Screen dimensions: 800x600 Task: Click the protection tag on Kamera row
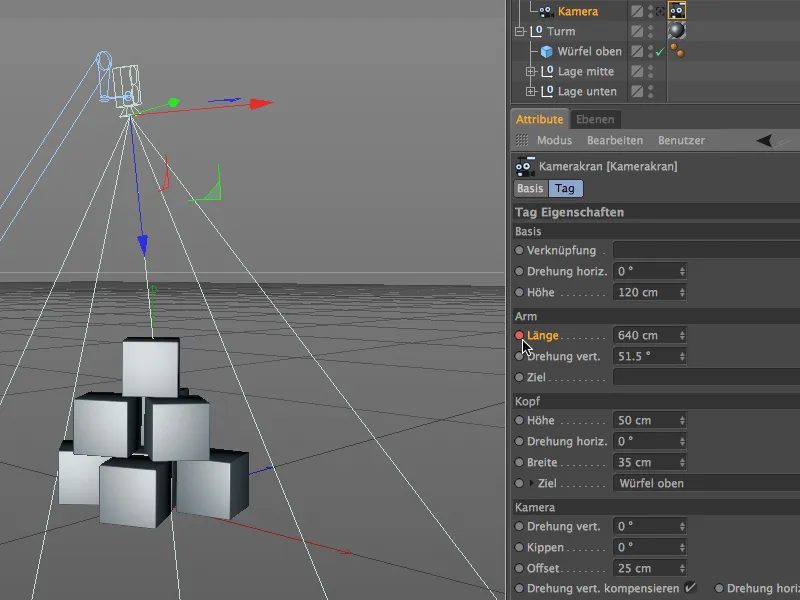click(660, 11)
